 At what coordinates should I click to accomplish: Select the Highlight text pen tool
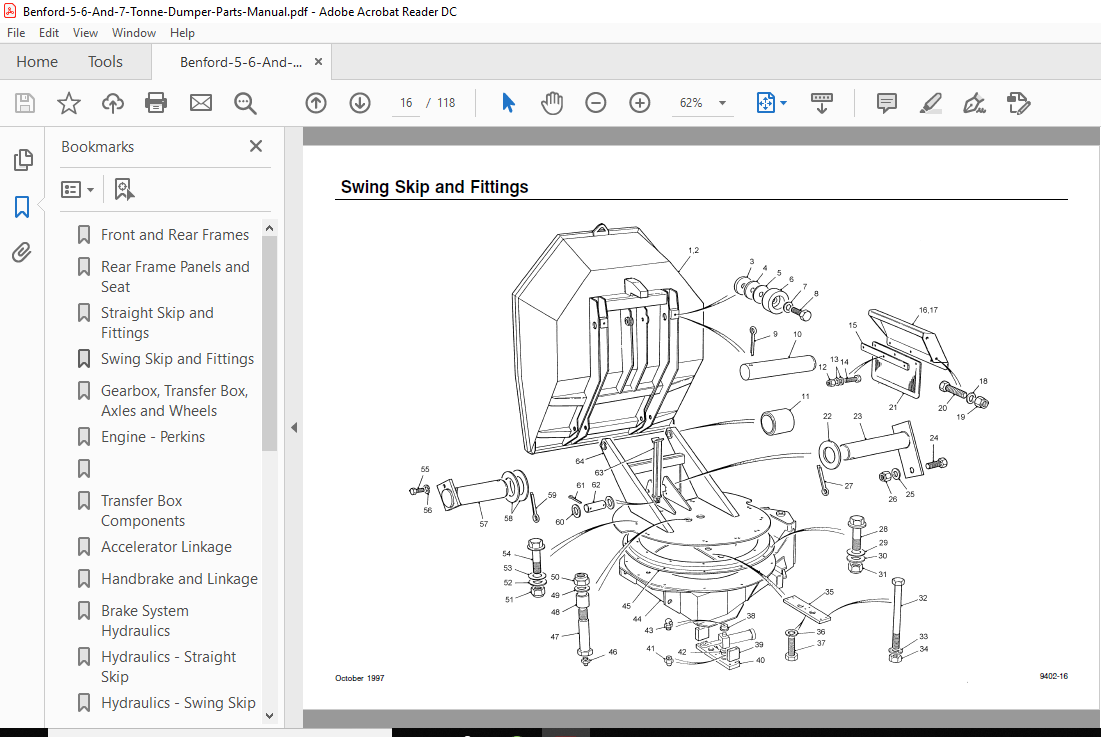[x=930, y=103]
